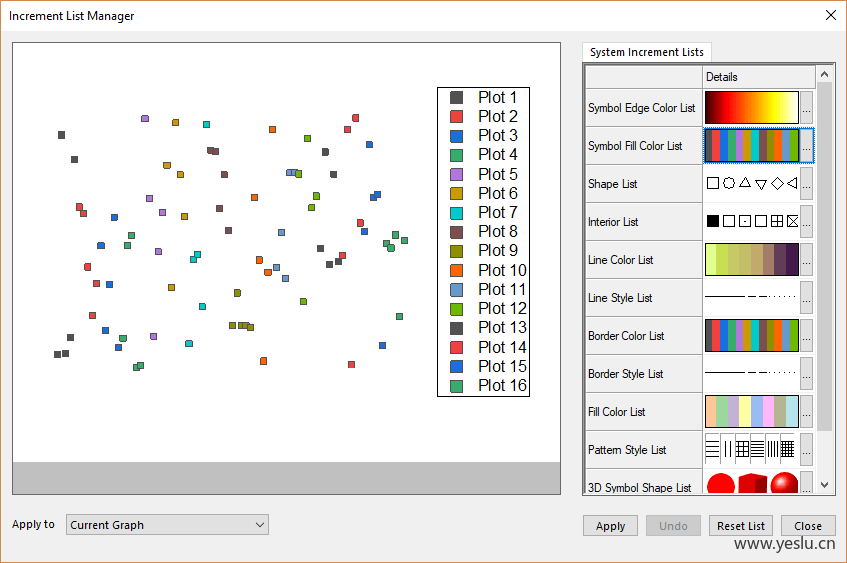Click the Symbol Edge Color List gradient preview

751,108
